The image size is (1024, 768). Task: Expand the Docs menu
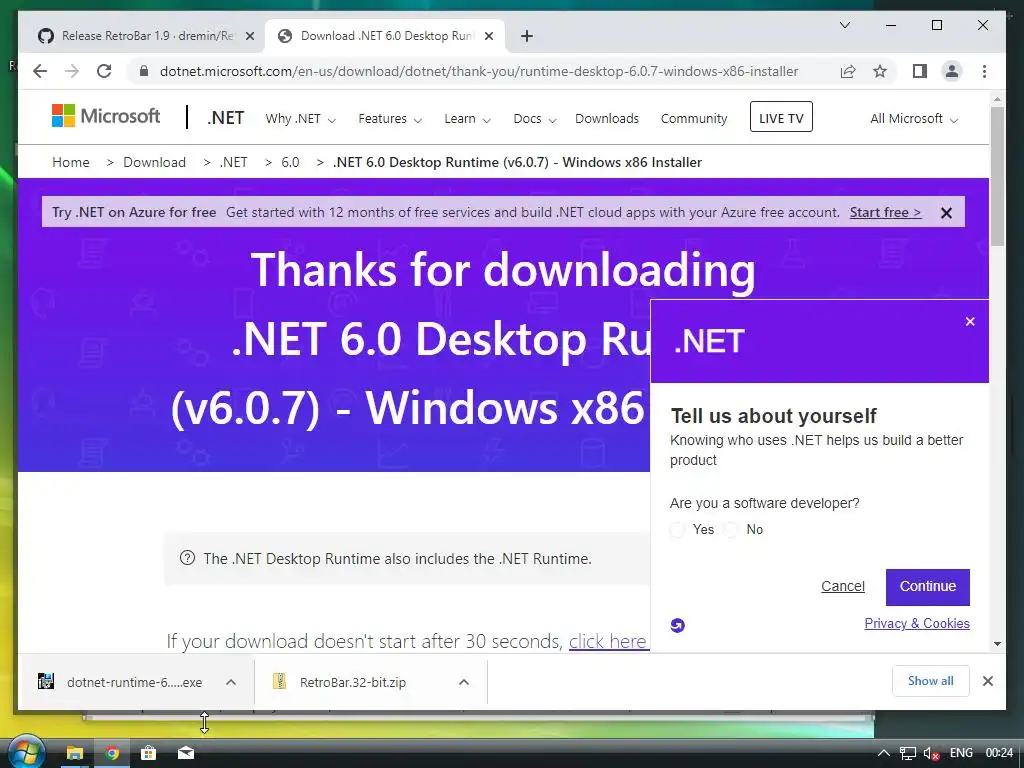coord(535,119)
